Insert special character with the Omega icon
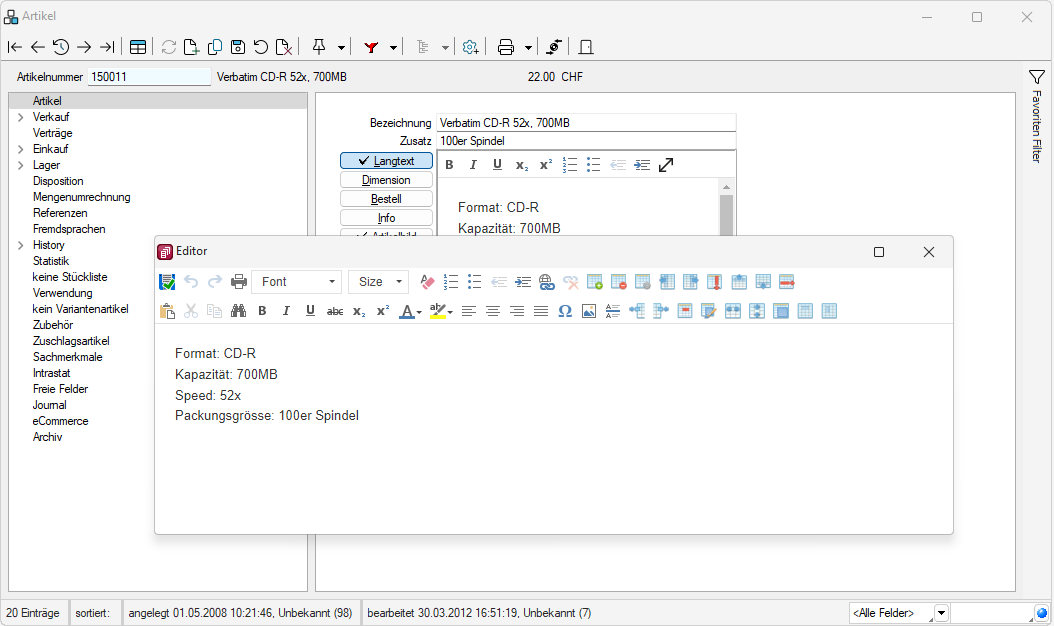Image resolution: width=1054 pixels, height=626 pixels. click(565, 311)
